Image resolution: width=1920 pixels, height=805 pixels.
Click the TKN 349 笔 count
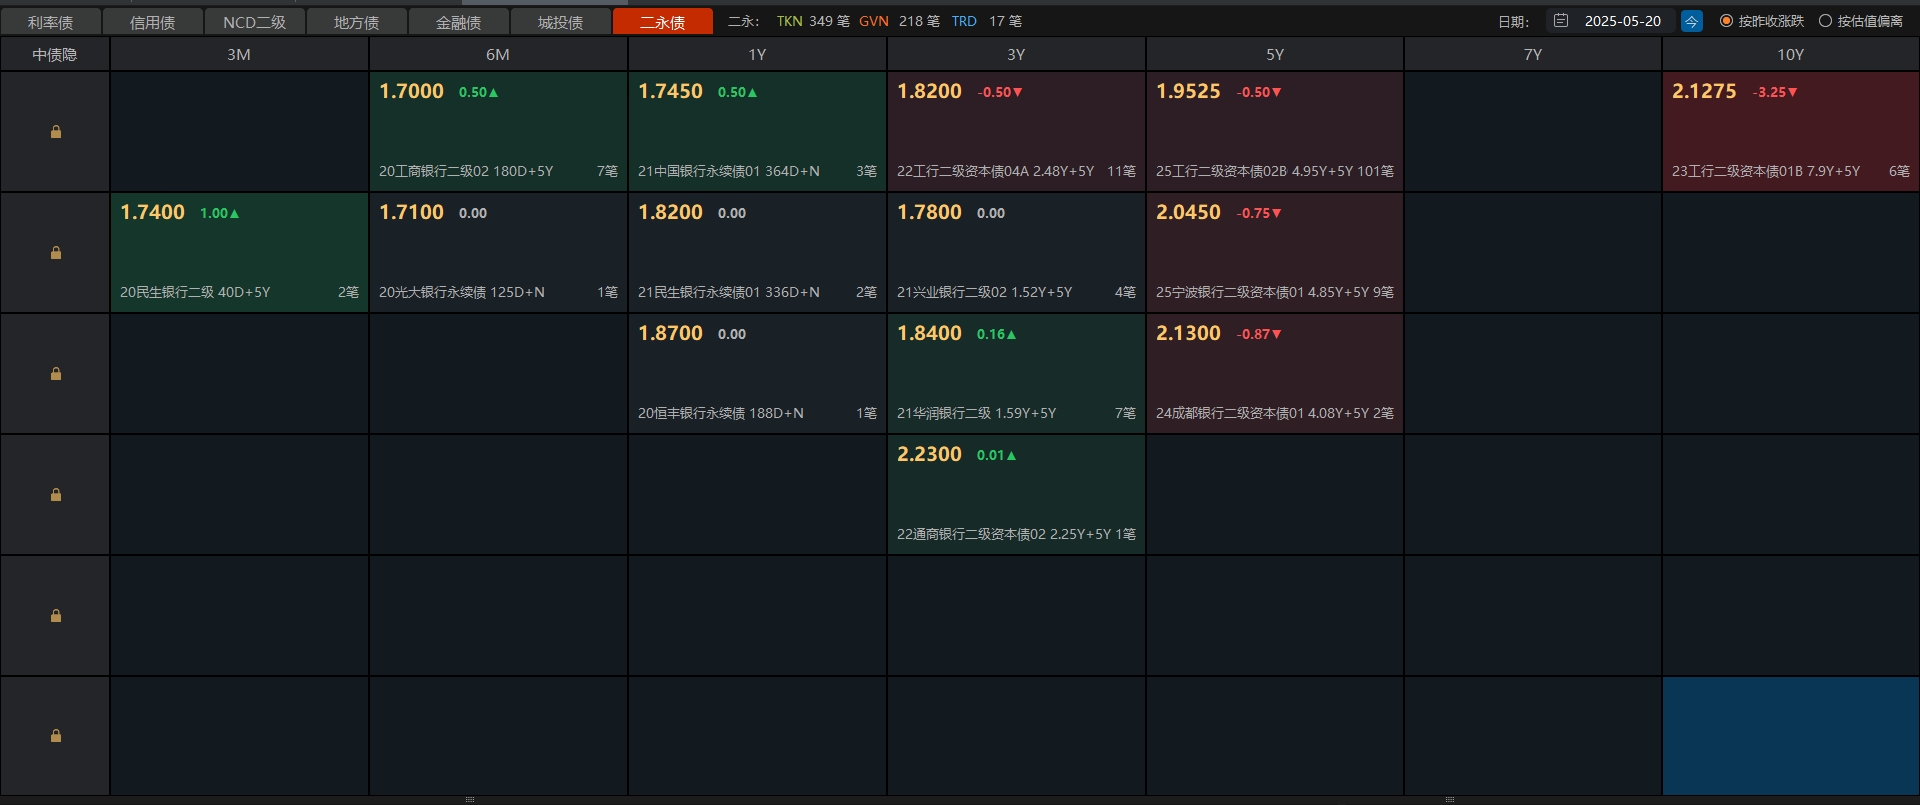(x=813, y=21)
